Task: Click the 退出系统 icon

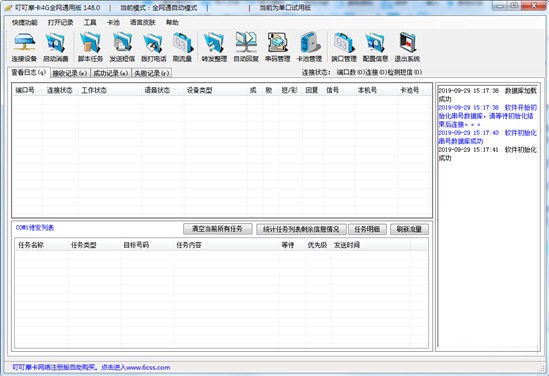Action: [x=407, y=47]
